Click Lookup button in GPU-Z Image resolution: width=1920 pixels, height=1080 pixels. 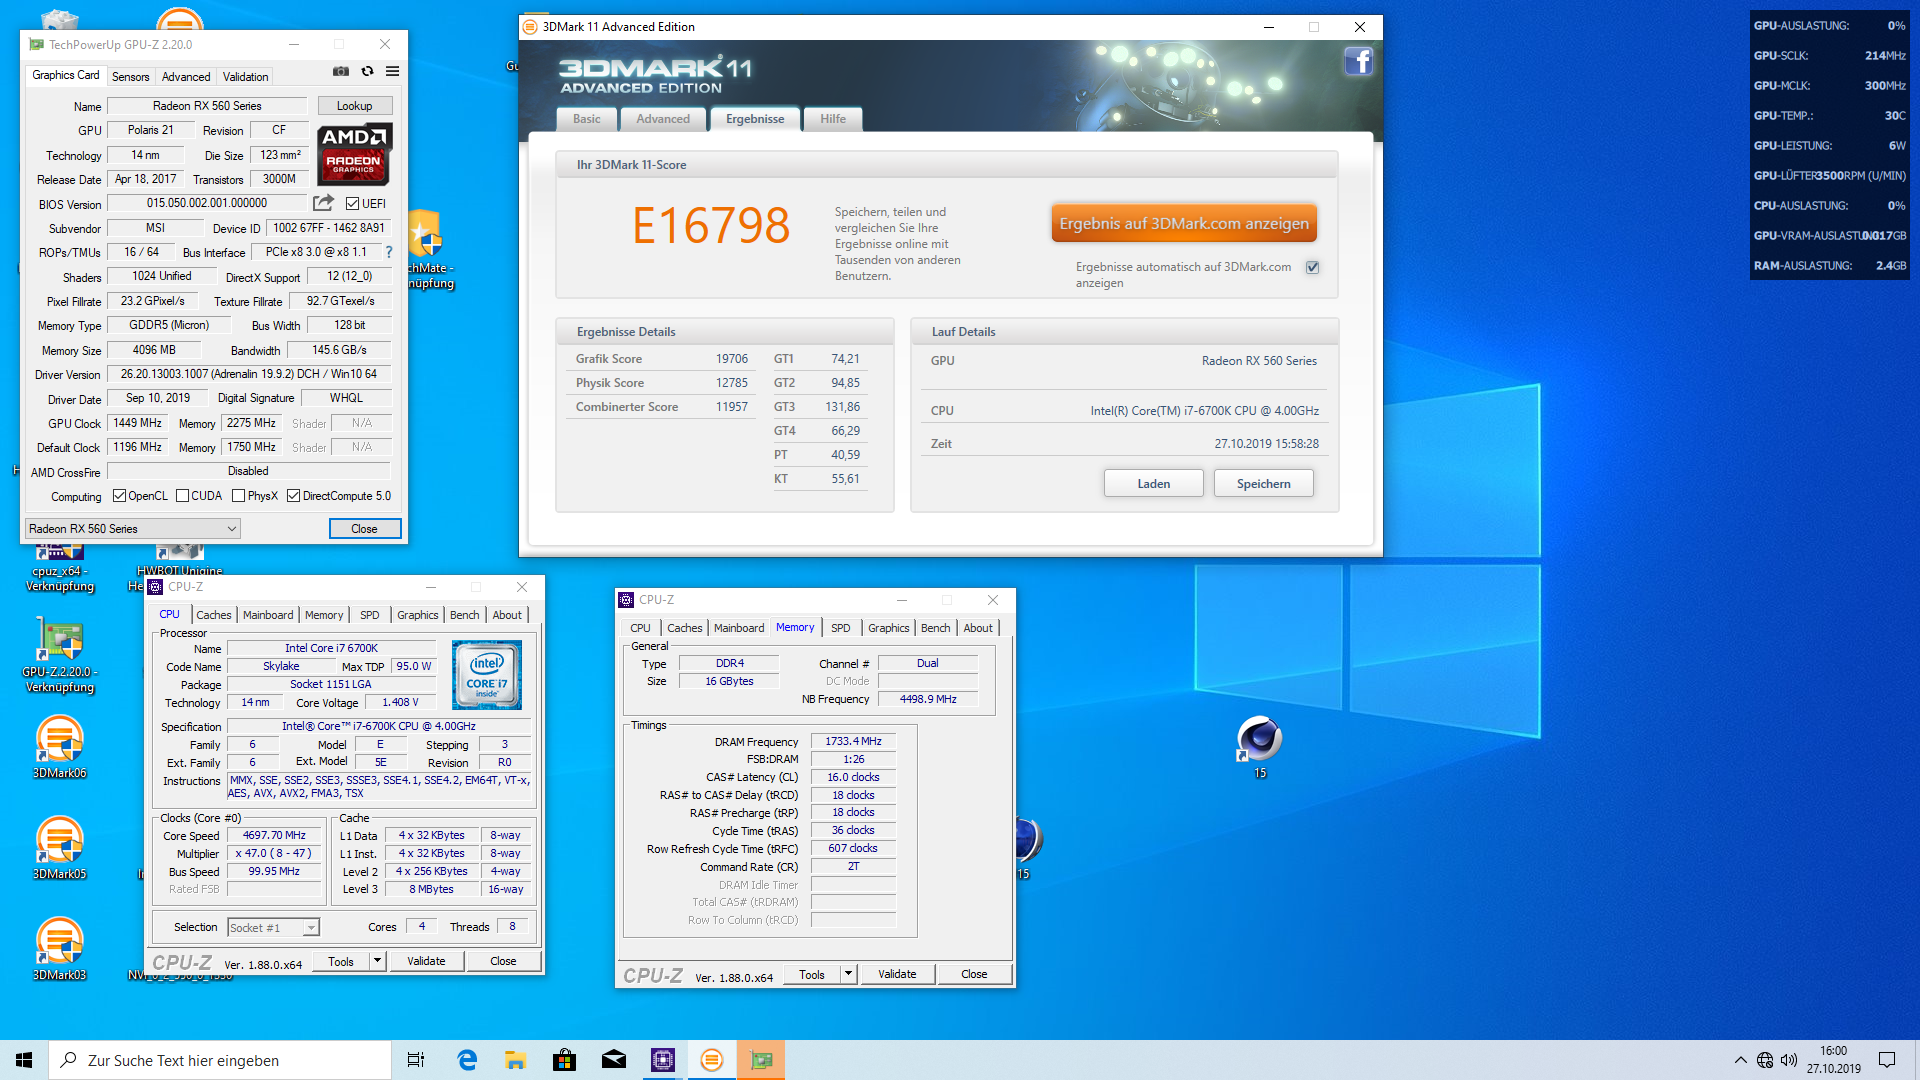click(354, 106)
